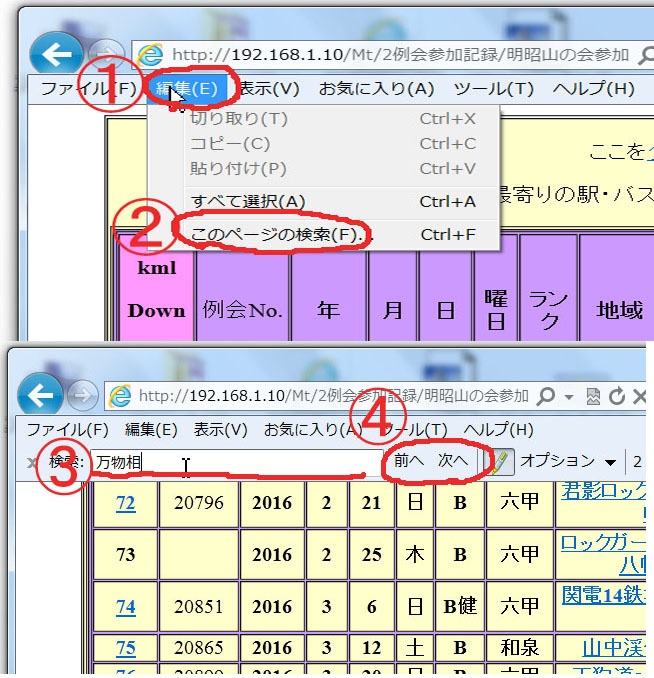Open the row number 74 link in the table

125,605
